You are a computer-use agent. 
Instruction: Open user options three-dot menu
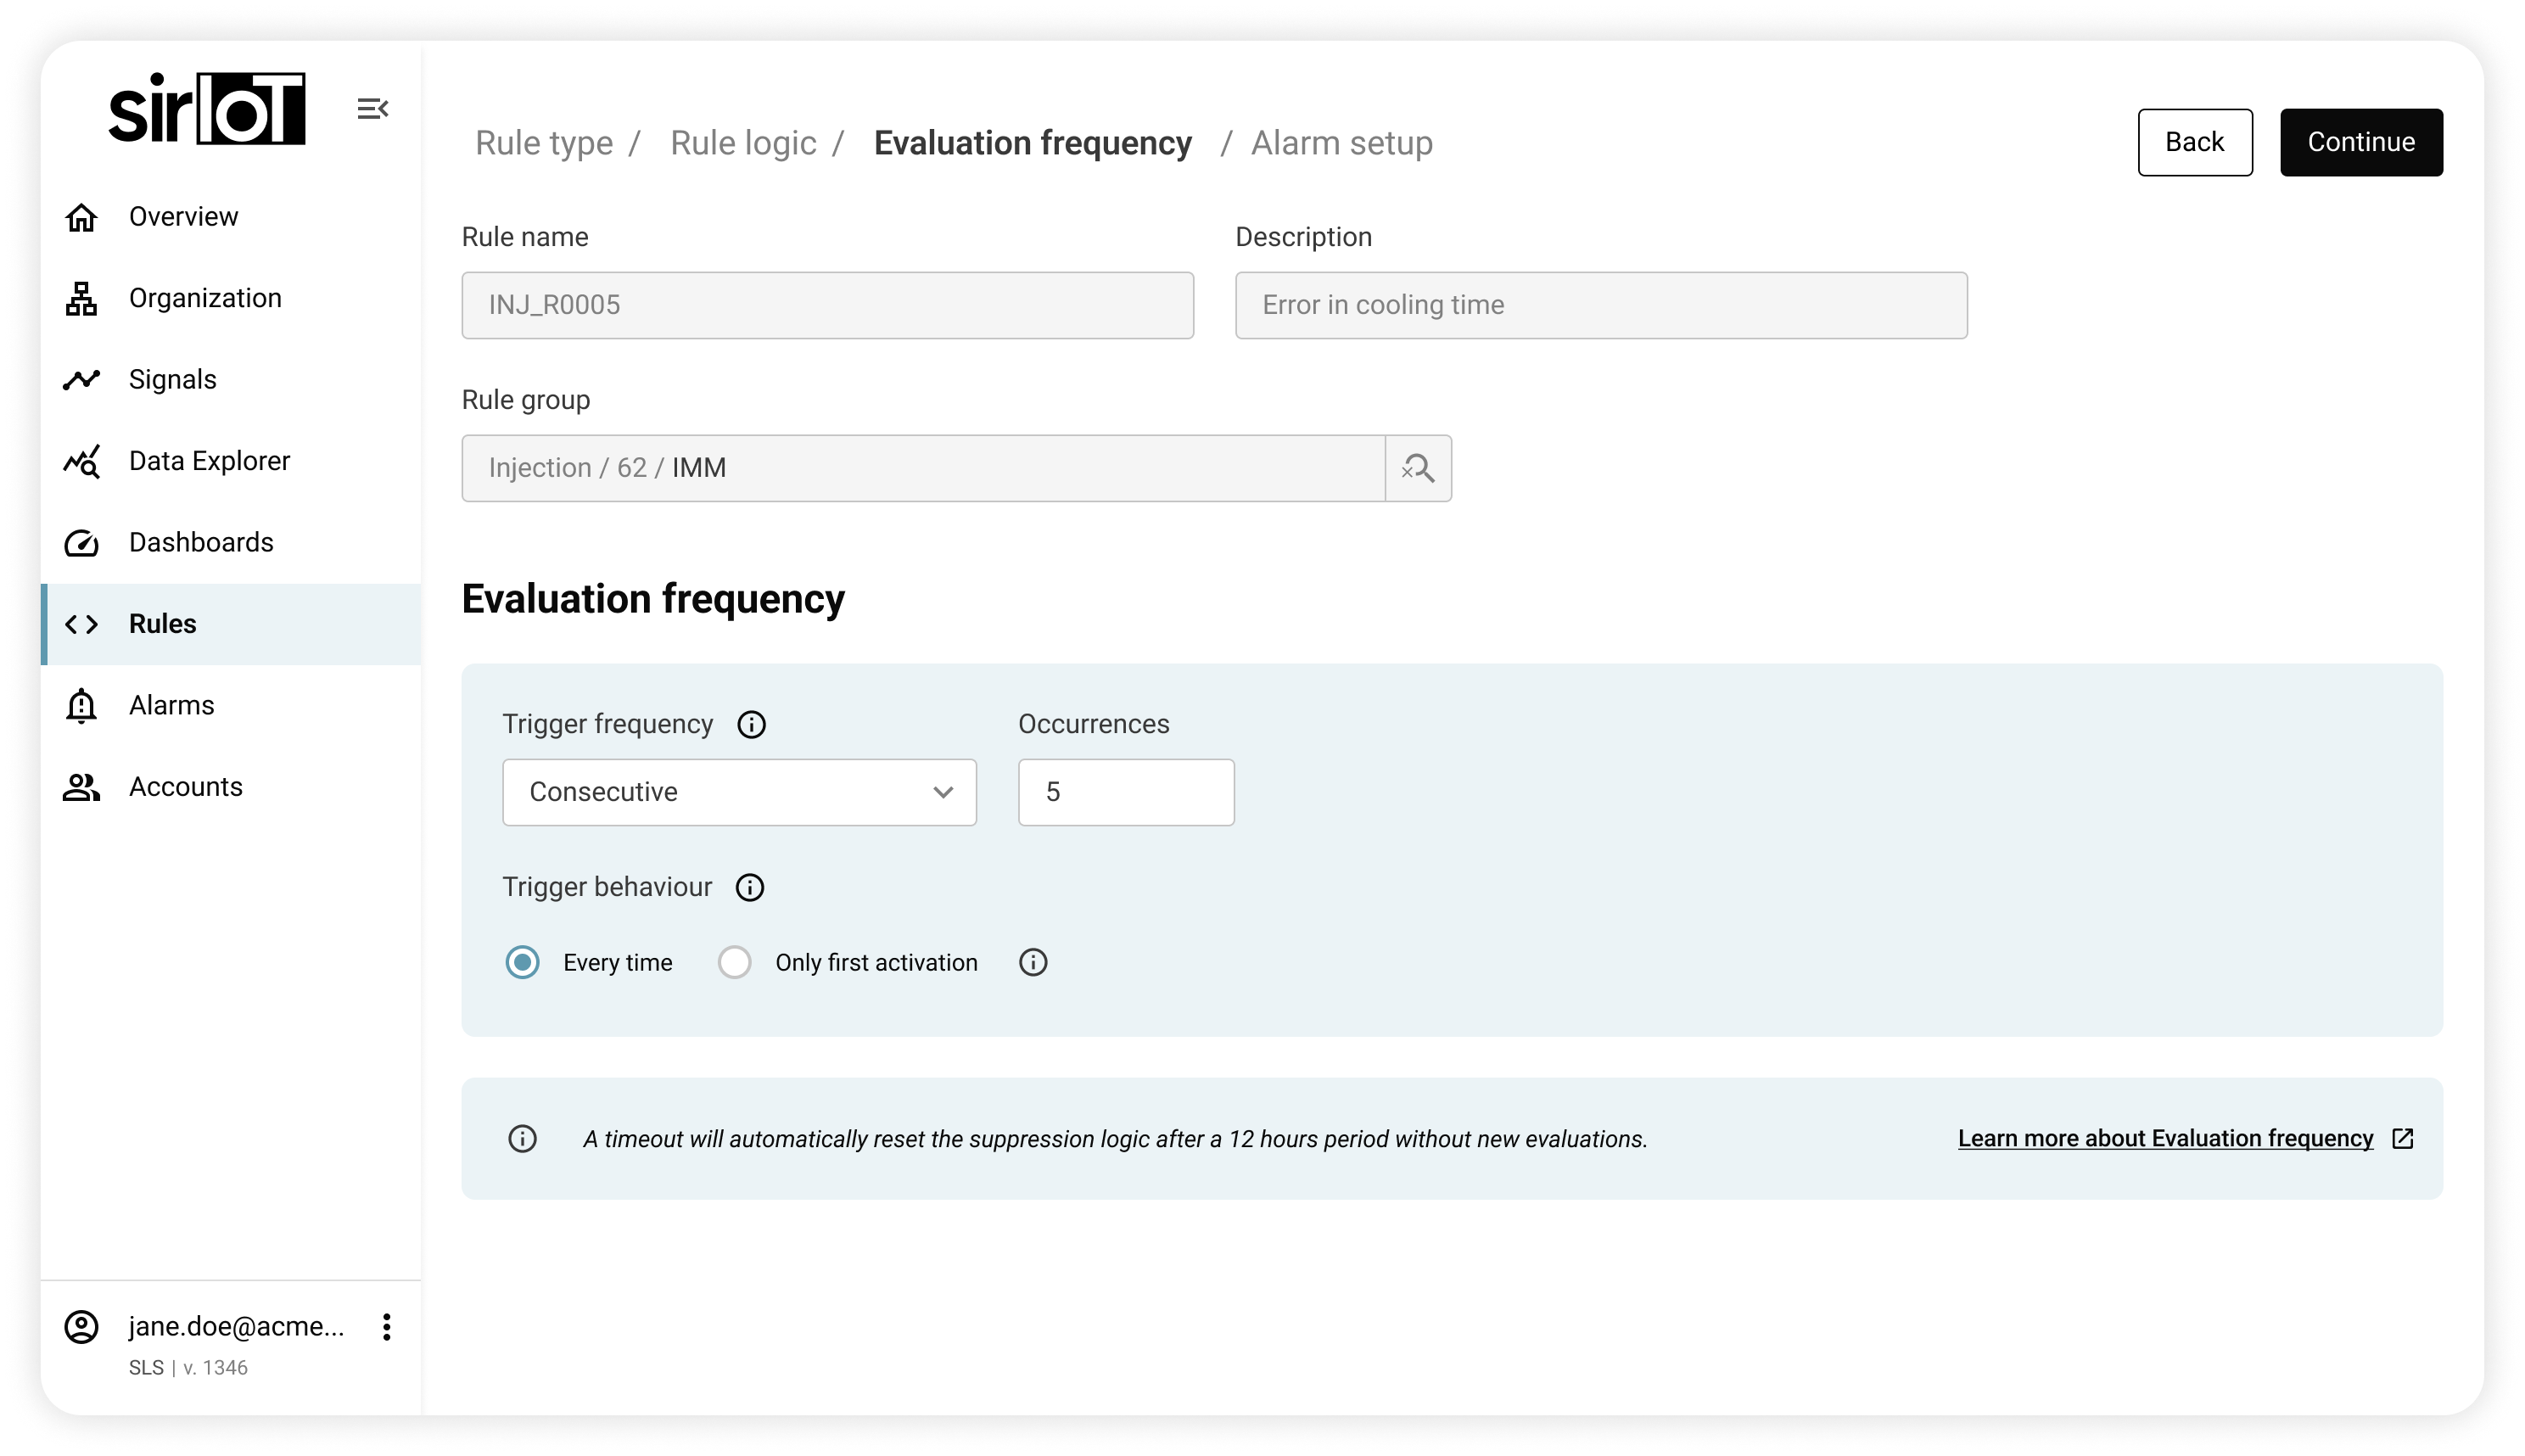(x=386, y=1327)
